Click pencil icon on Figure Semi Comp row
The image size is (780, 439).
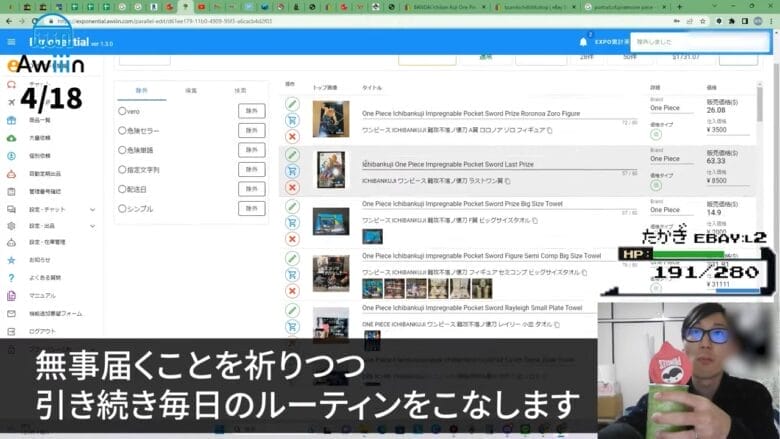pos(292,258)
